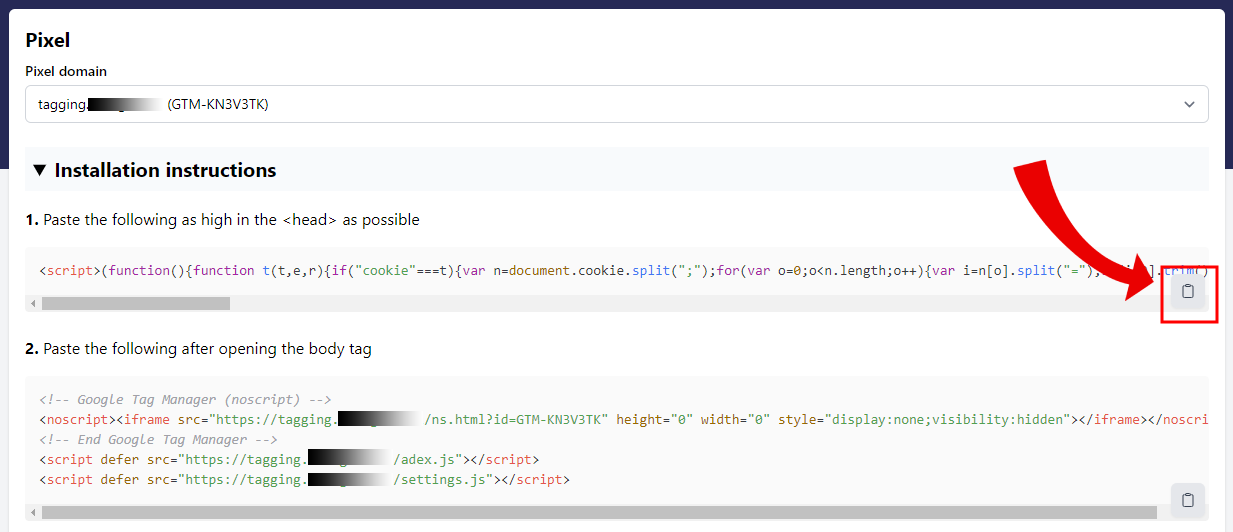The height and width of the screenshot is (532, 1233).
Task: Click the Pixel domain label
Action: point(66,71)
